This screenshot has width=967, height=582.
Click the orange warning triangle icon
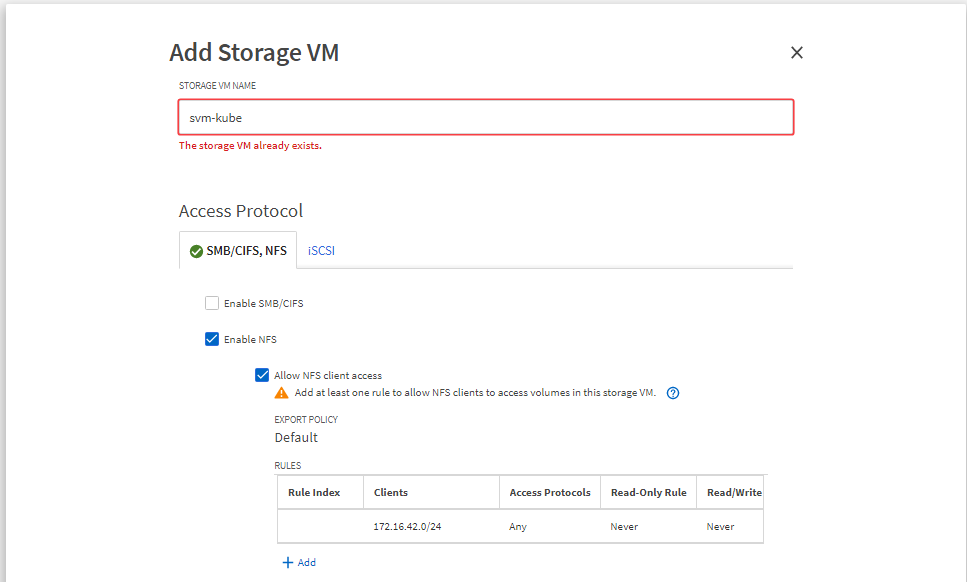pyautogui.click(x=282, y=393)
